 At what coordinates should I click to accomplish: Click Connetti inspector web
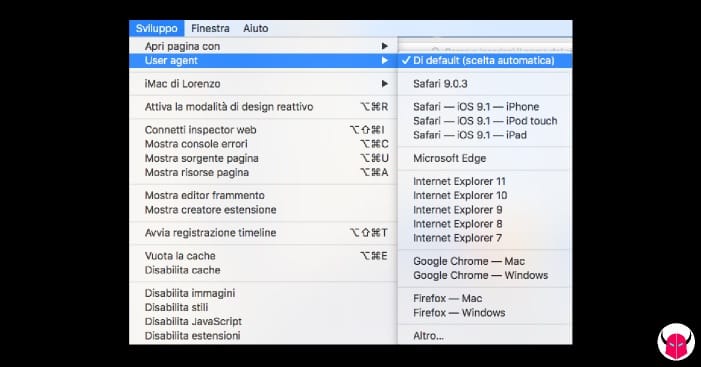pos(263,130)
